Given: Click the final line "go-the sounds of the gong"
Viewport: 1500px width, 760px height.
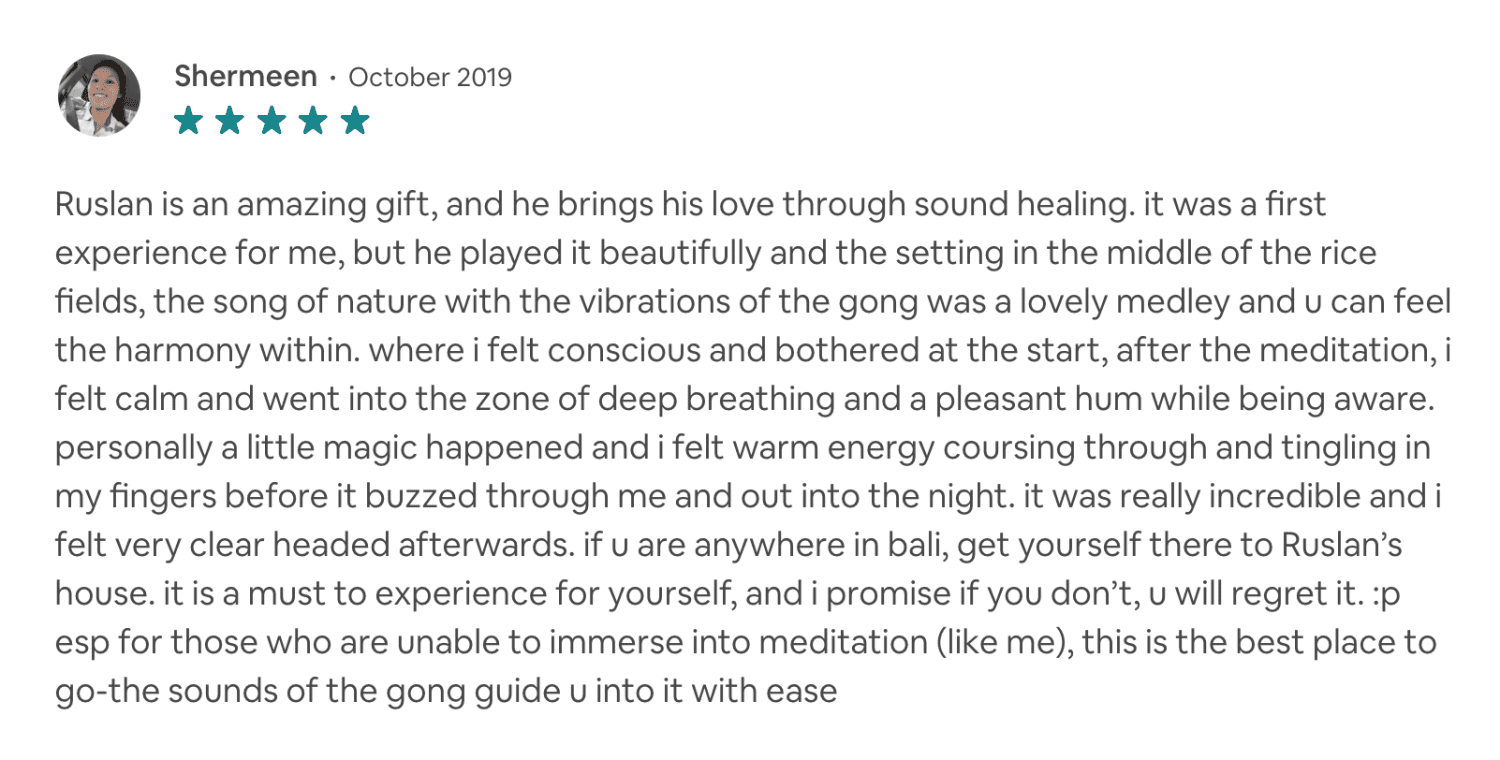Looking at the screenshot, I should 445,690.
